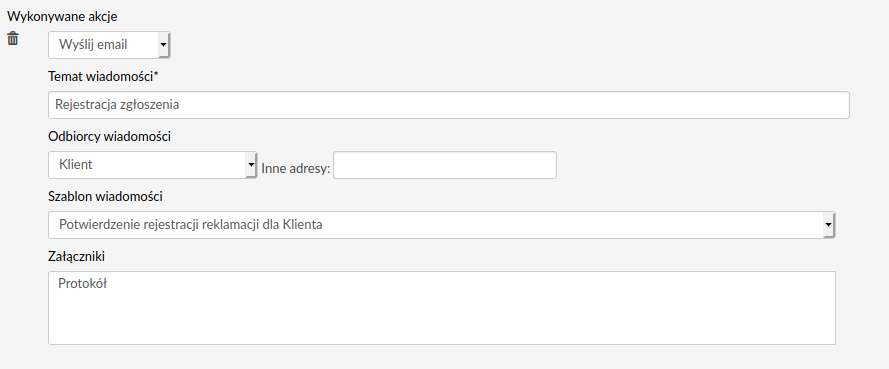Focus the Inne adresy address field
Screen dimensions: 889x369
click(445, 165)
